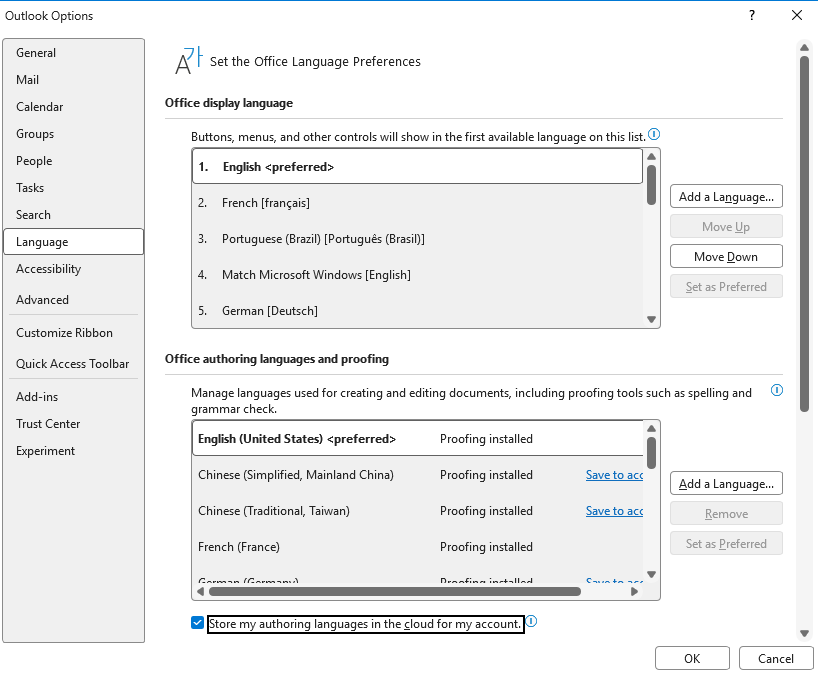818x677 pixels.
Task: Click main options pane scroll up arrow
Action: tap(804, 47)
